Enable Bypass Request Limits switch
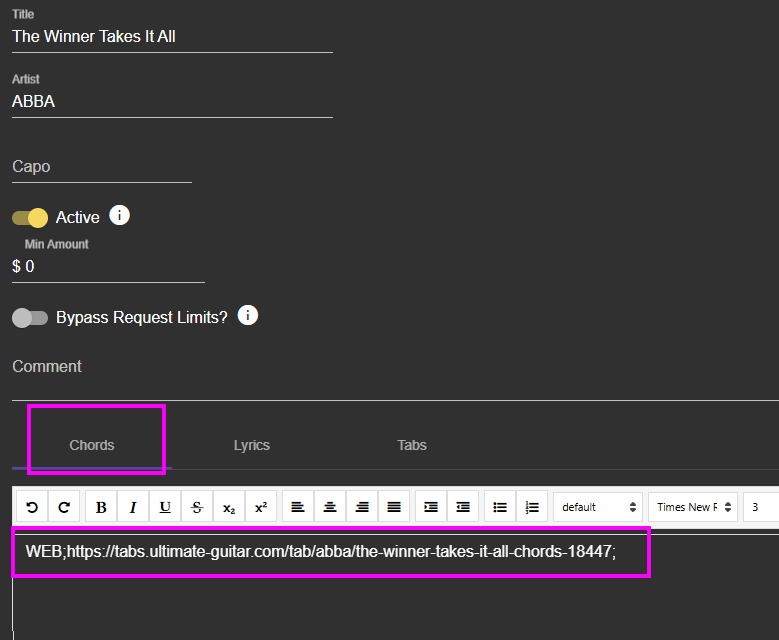 [30, 318]
